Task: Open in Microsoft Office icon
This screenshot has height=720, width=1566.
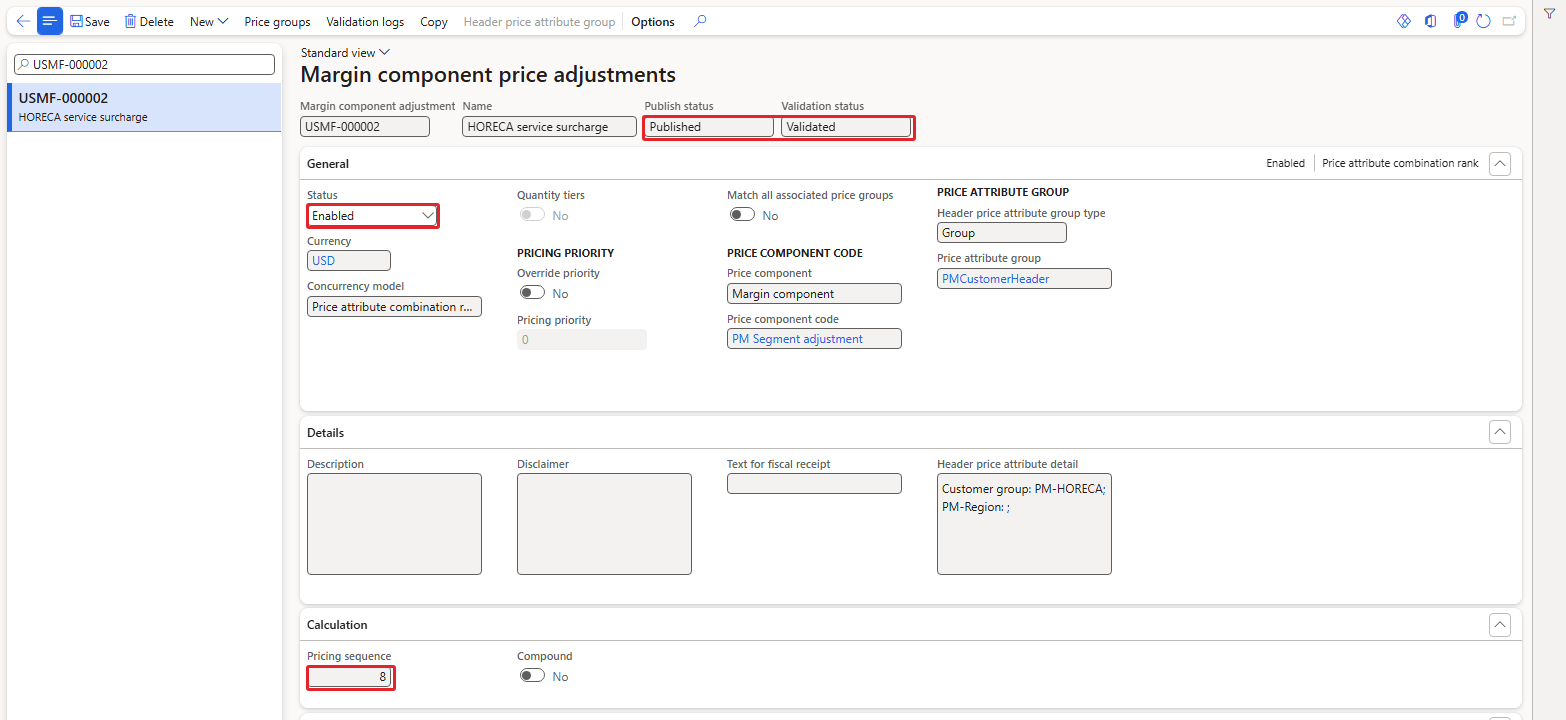Action: [x=1431, y=21]
